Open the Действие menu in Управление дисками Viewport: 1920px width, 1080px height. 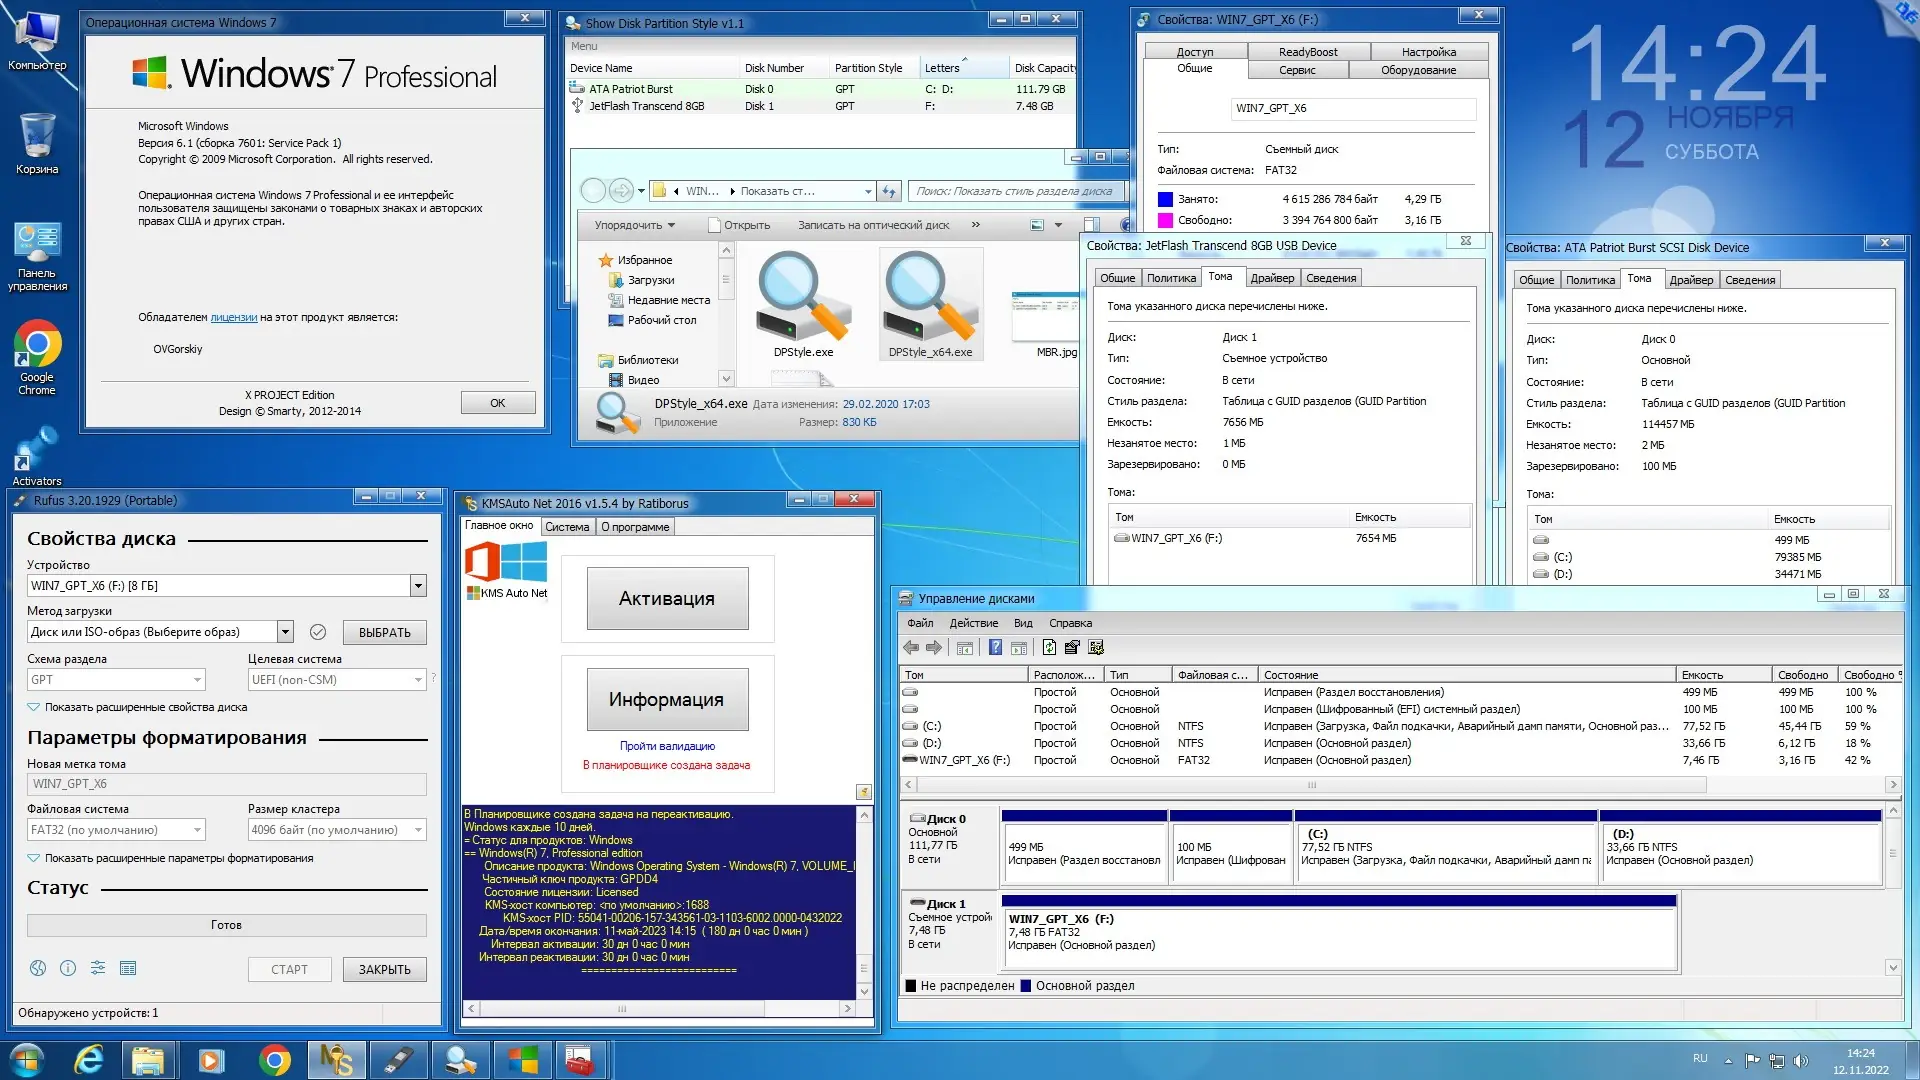click(x=972, y=623)
